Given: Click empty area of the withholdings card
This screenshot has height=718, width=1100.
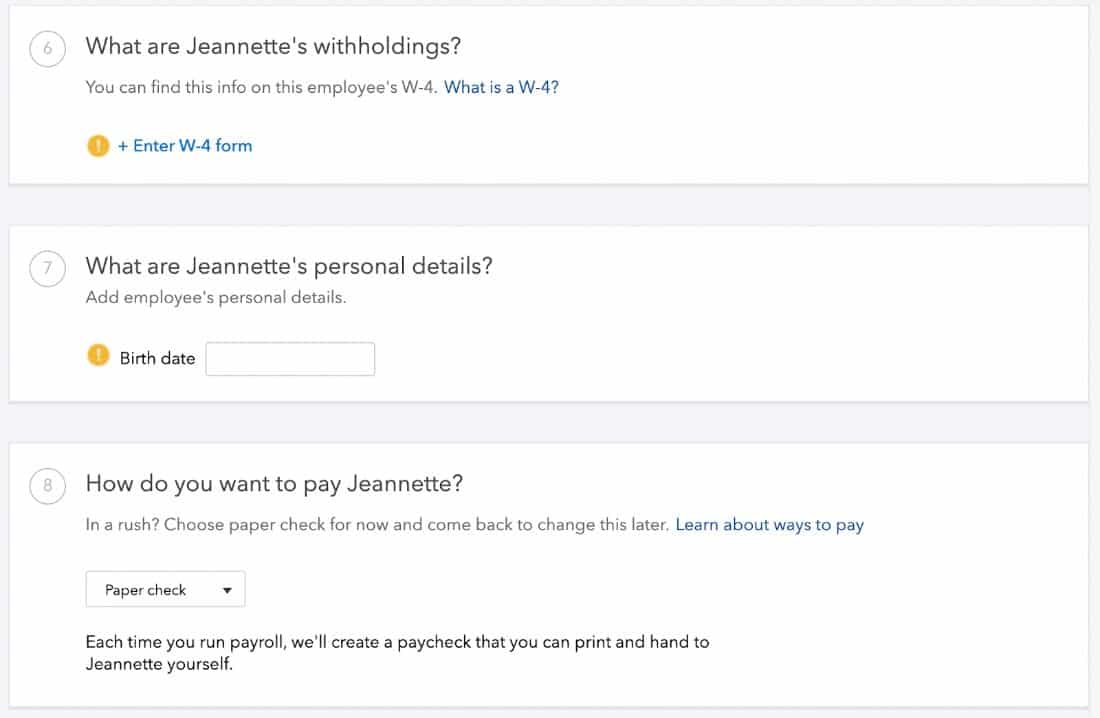Looking at the screenshot, I should [772, 133].
